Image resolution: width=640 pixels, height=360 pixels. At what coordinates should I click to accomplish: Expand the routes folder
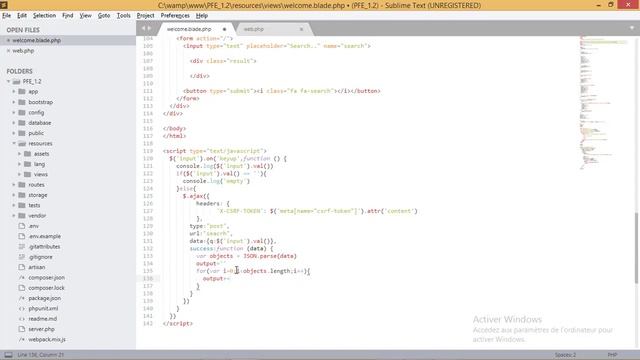[x=13, y=184]
